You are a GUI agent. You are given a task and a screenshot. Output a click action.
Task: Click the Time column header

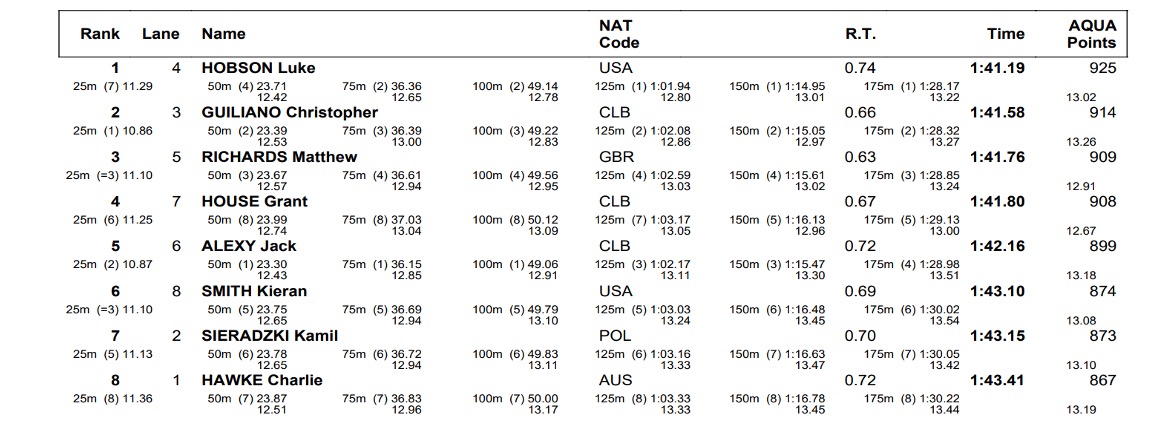[1005, 33]
